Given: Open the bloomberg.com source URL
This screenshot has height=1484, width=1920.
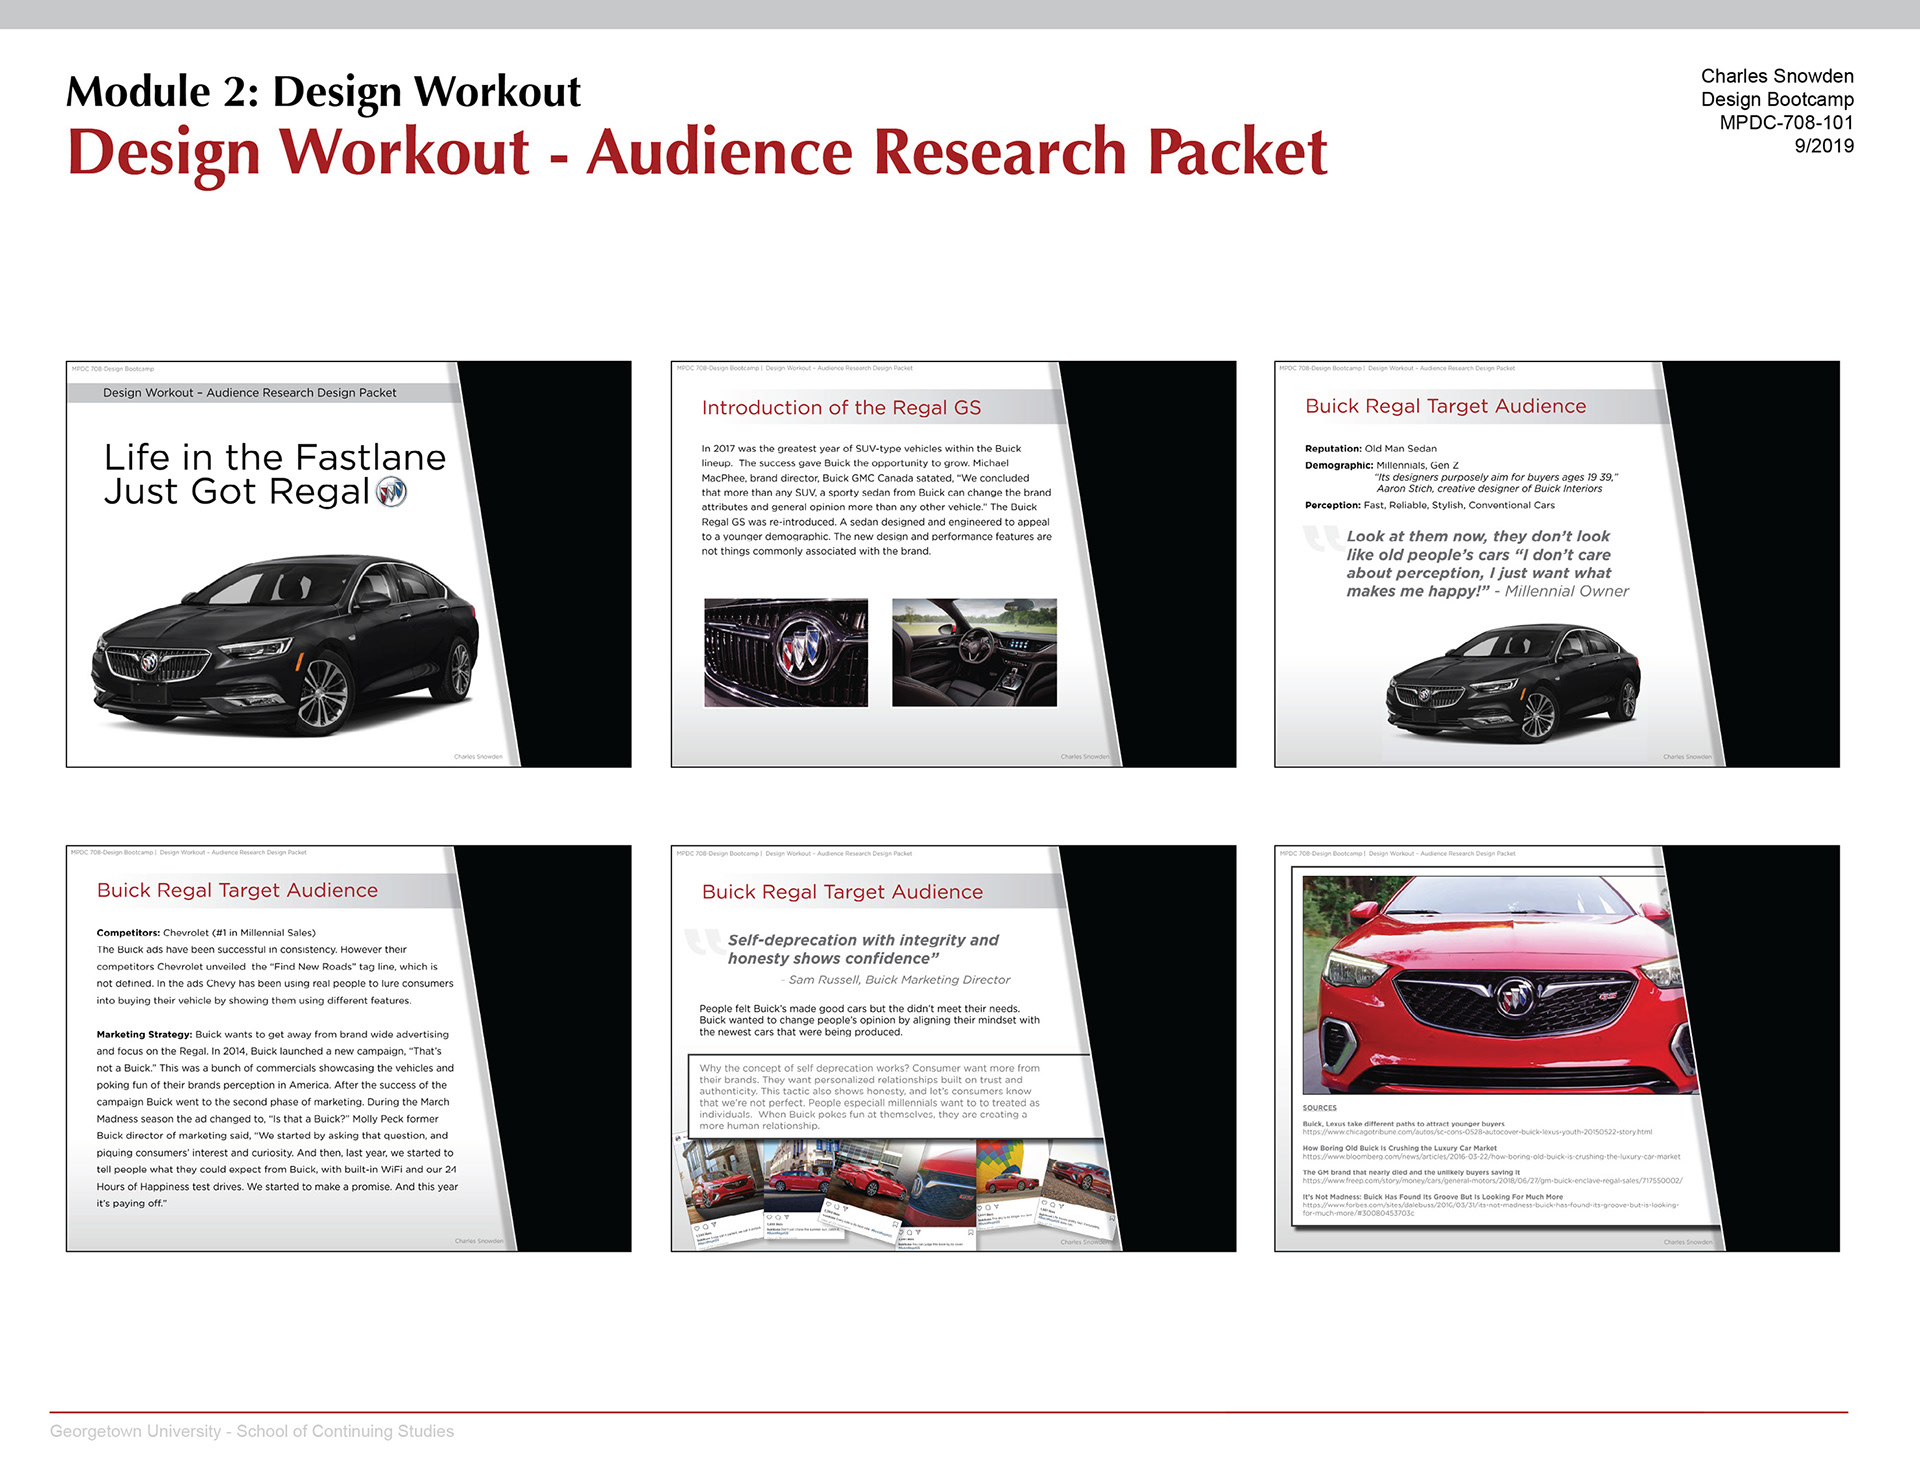Looking at the screenshot, I should click(1491, 1157).
